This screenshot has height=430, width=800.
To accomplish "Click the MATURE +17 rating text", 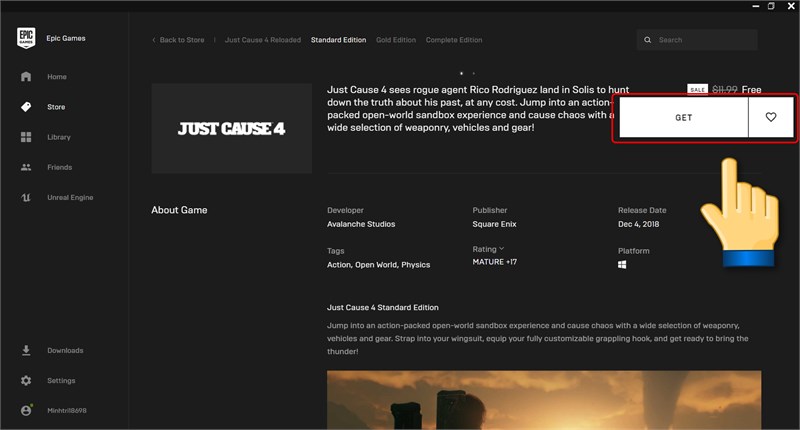I will click(494, 262).
